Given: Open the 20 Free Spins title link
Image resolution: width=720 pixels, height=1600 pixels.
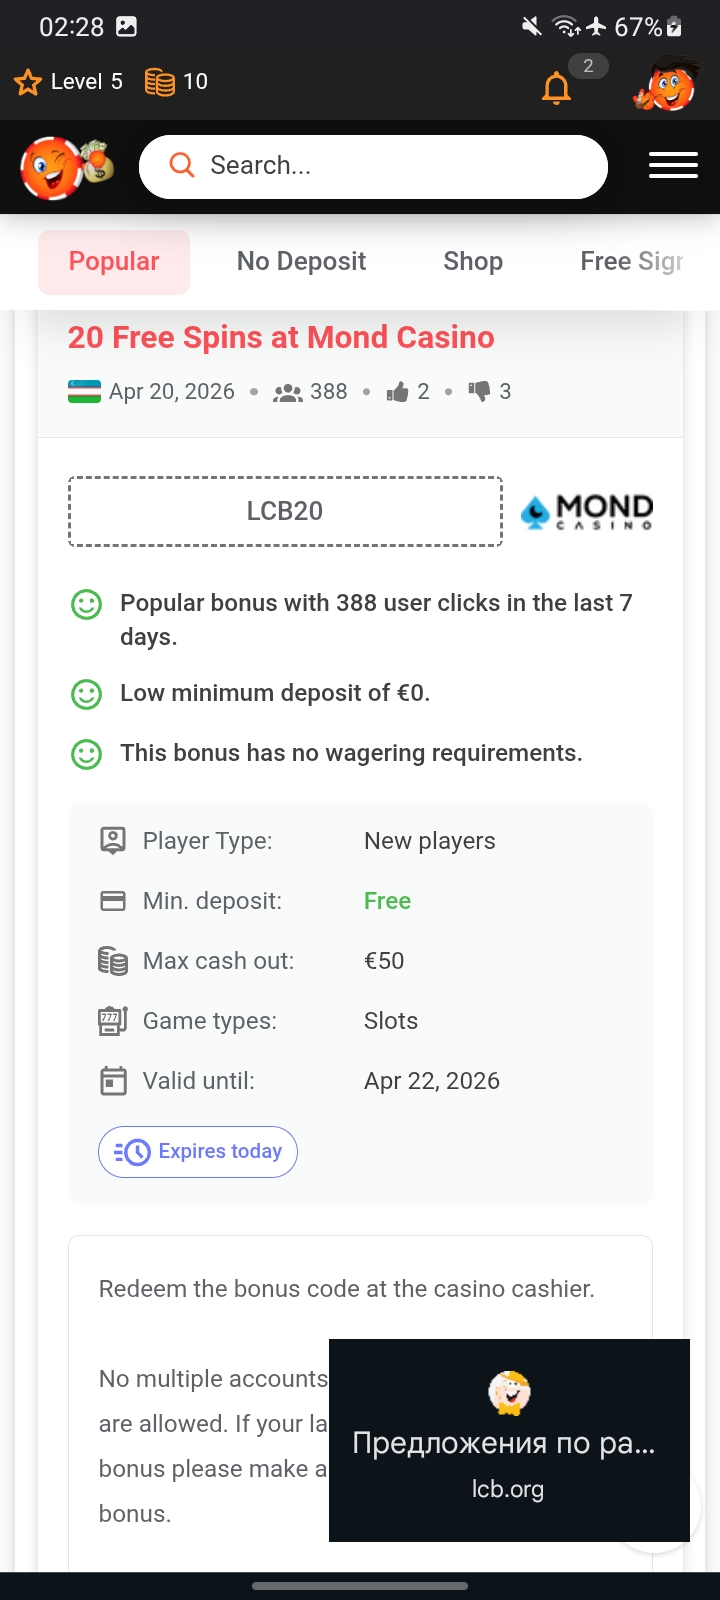Looking at the screenshot, I should pyautogui.click(x=281, y=338).
